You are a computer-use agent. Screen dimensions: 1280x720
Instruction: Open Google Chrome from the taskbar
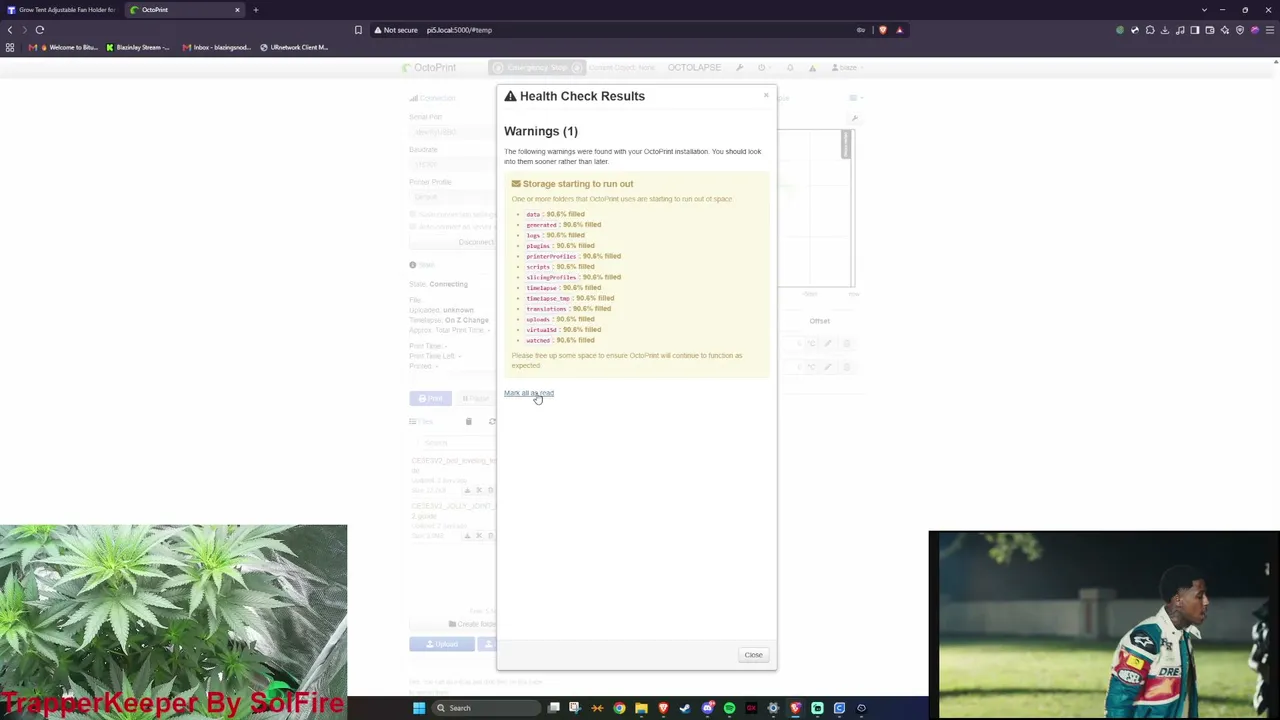pyautogui.click(x=619, y=708)
